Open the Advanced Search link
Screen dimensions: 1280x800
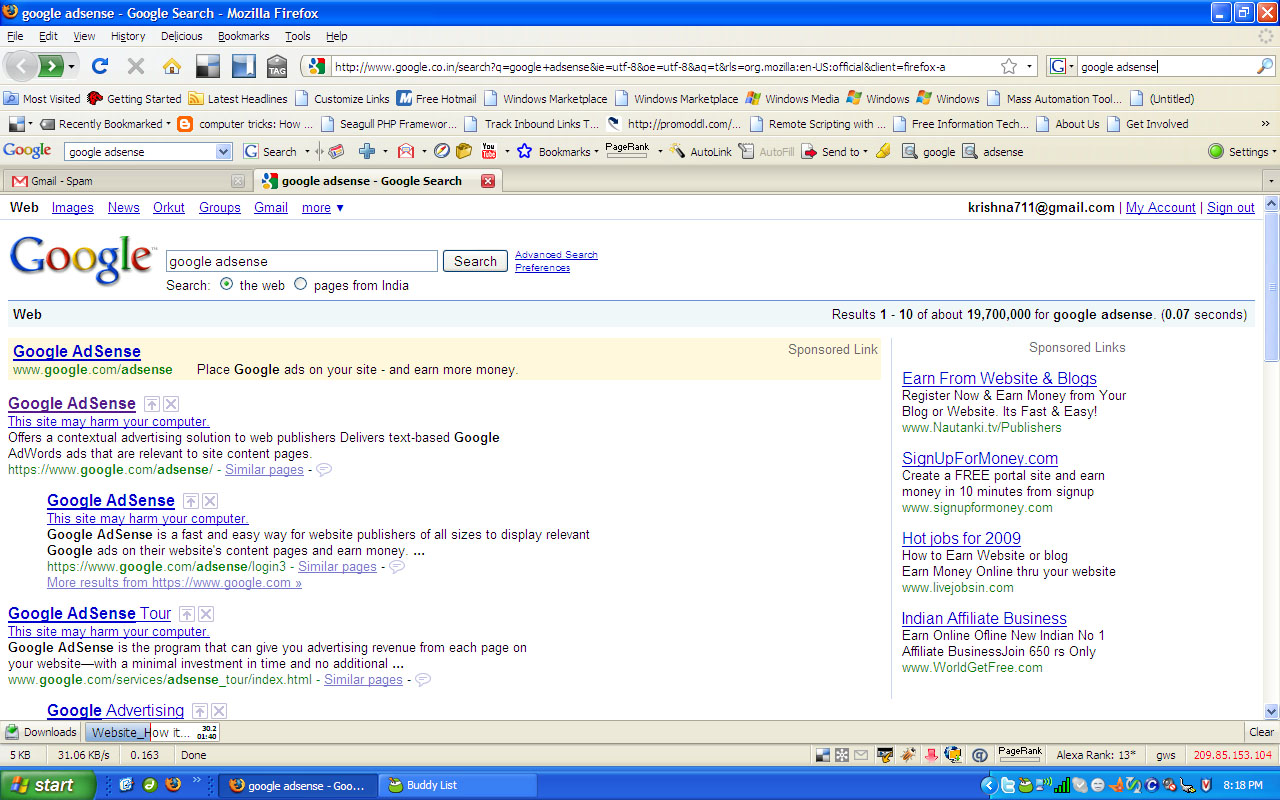coord(556,255)
